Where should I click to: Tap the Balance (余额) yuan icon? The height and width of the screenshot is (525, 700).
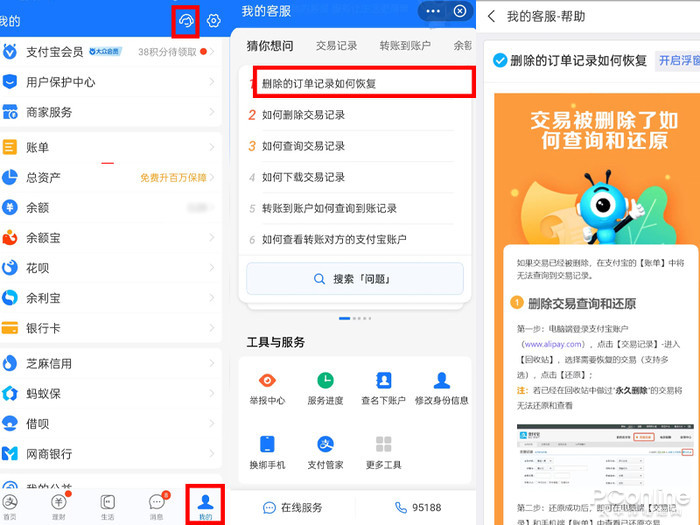[x=10, y=208]
